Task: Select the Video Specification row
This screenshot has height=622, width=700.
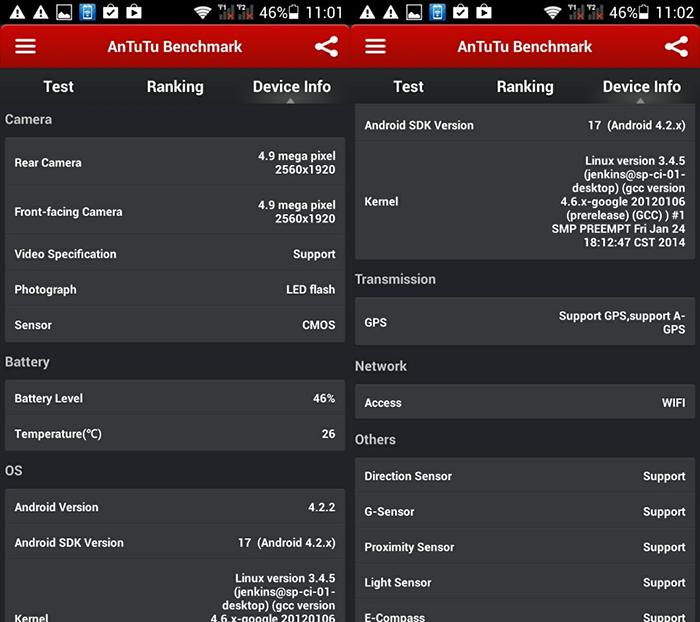Action: point(175,254)
